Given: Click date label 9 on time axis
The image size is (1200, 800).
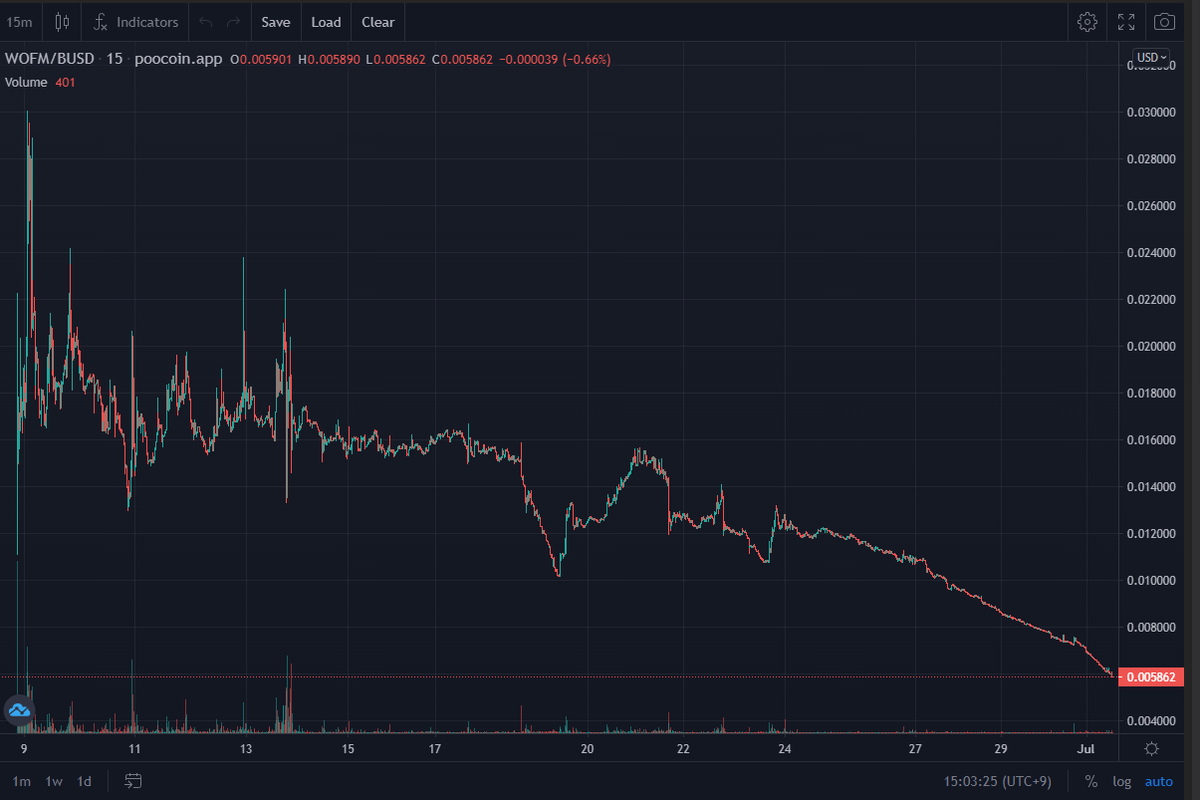Looking at the screenshot, I should (x=23, y=748).
